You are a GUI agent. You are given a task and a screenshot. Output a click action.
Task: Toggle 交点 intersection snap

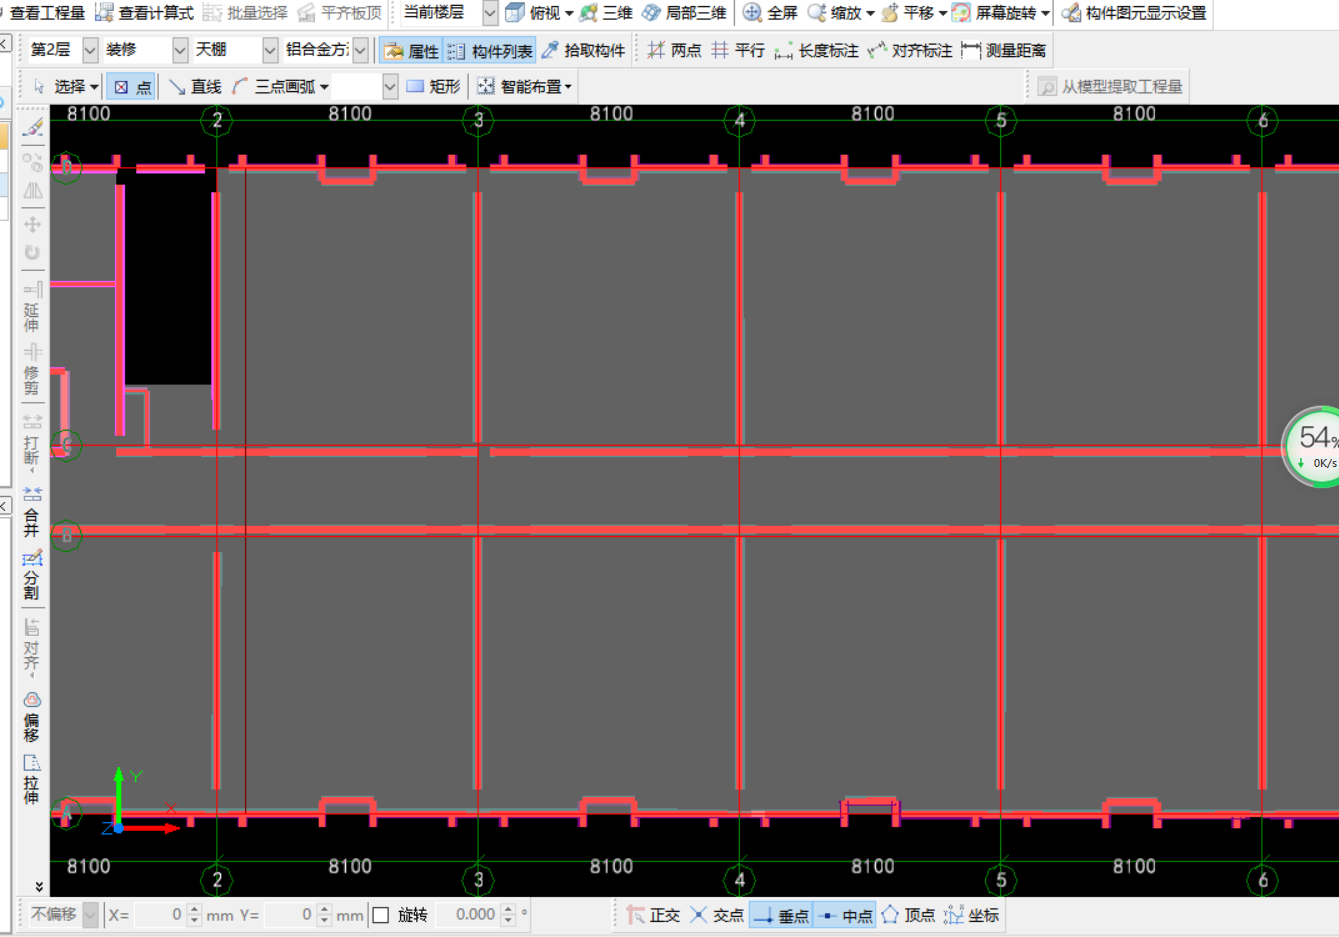pyautogui.click(x=717, y=915)
